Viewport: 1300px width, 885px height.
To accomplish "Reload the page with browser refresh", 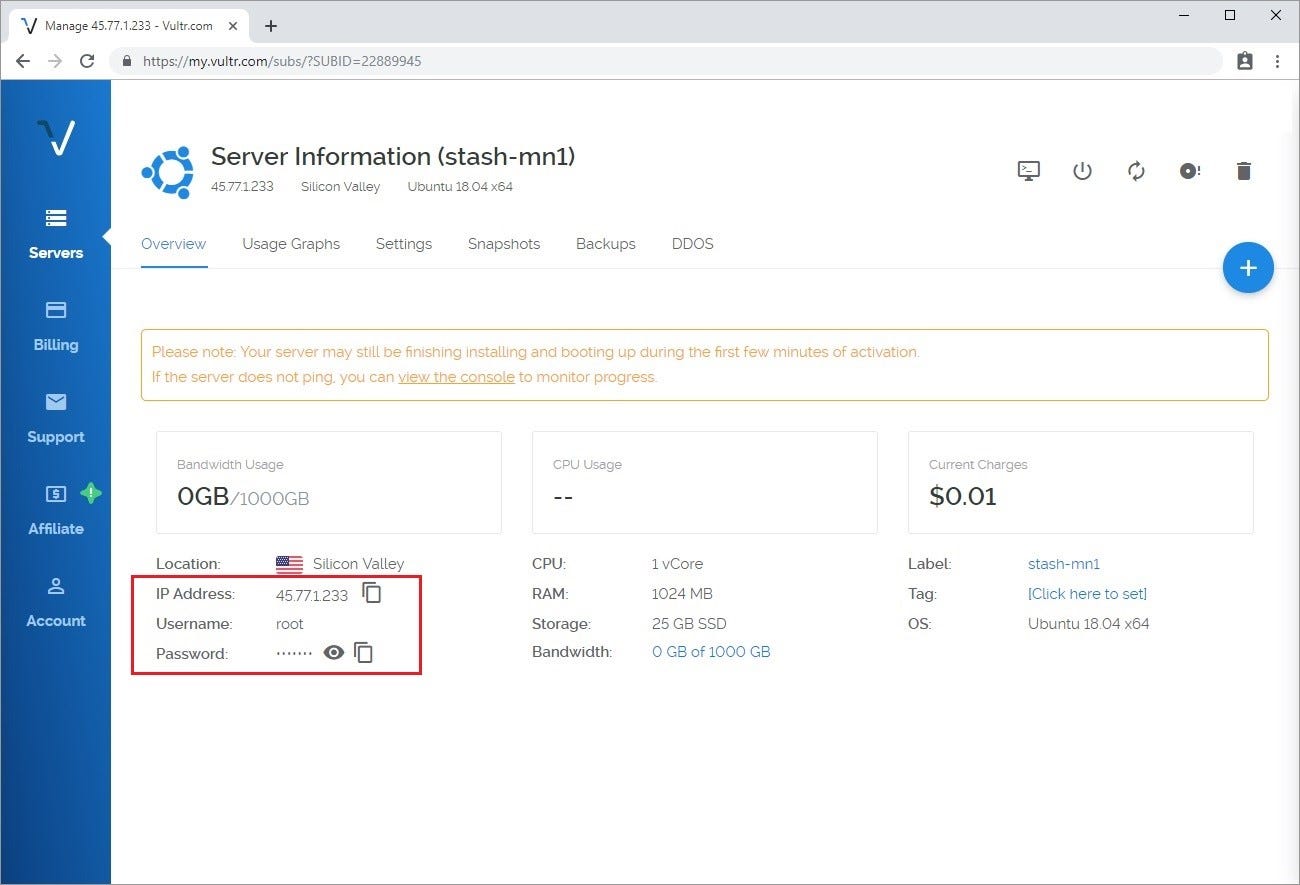I will coord(87,61).
